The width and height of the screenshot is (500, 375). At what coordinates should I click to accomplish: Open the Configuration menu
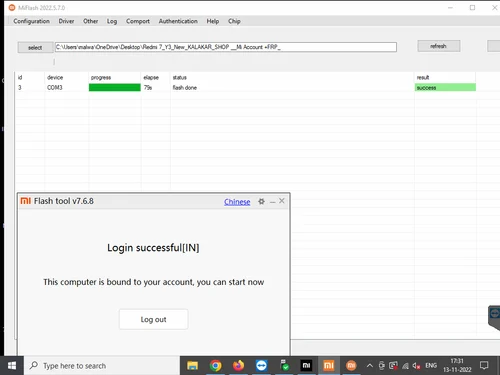click(31, 21)
